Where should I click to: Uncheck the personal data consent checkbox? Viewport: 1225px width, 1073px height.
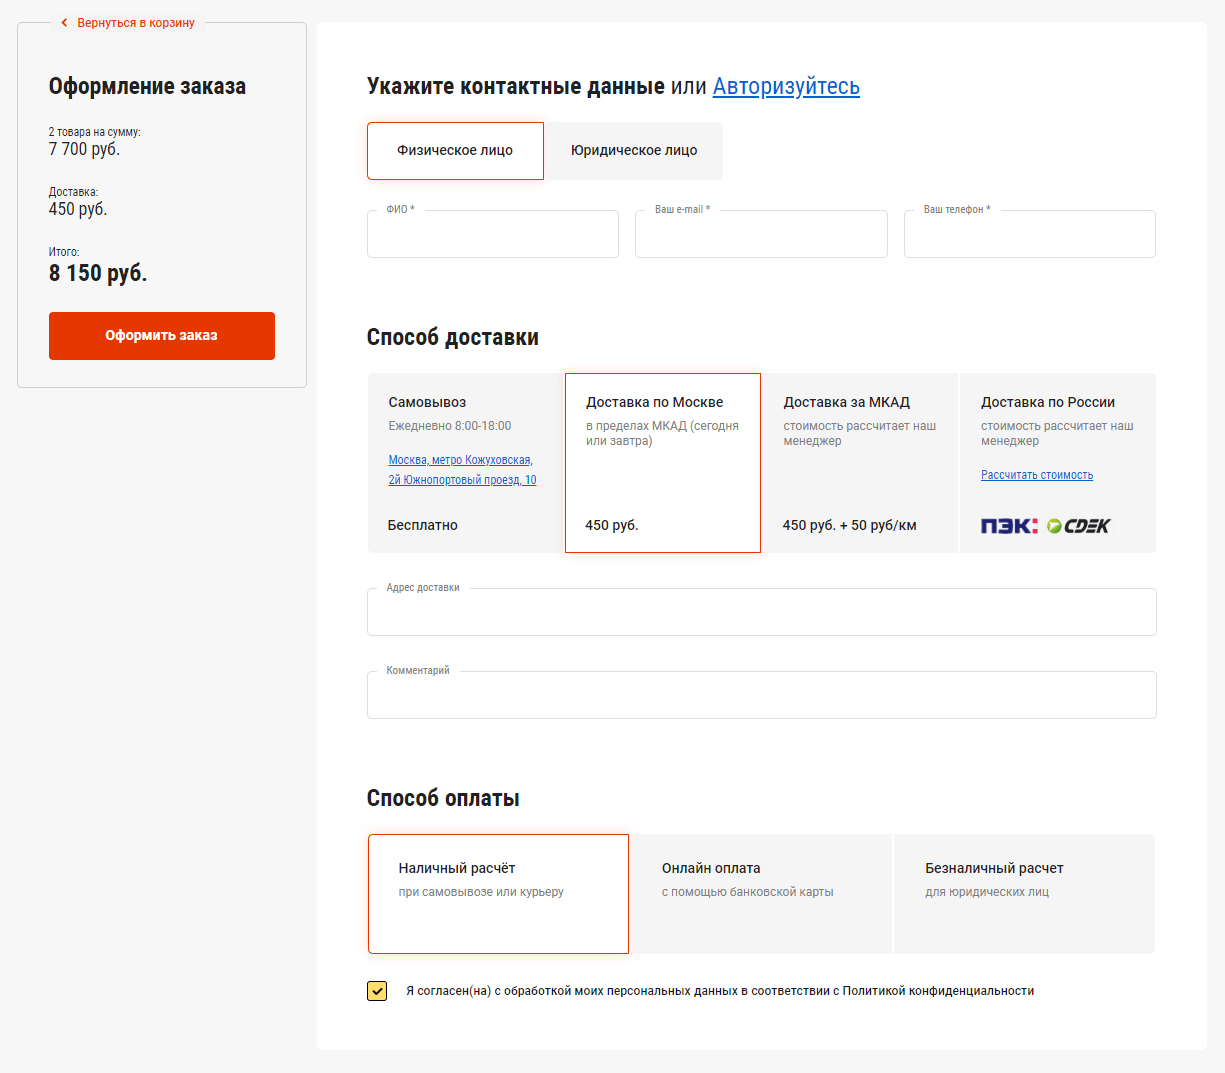(377, 991)
